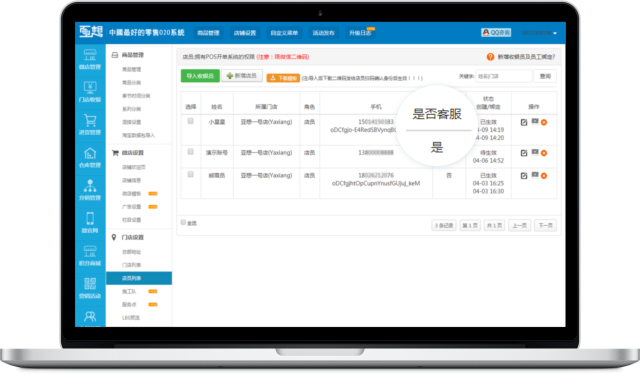Tick the checkbox for 小星星 row
This screenshot has width=640, height=376.
[191, 121]
